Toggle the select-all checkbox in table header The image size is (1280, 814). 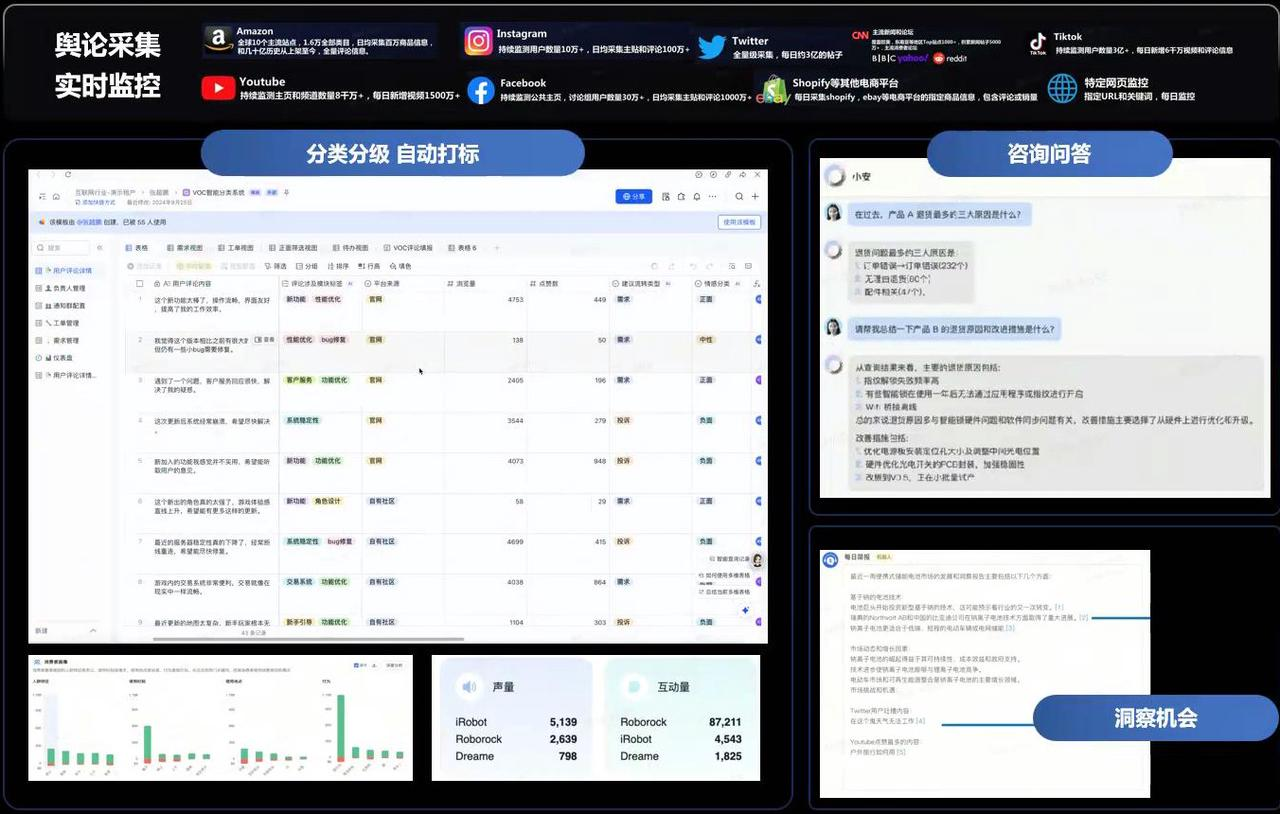[140, 284]
